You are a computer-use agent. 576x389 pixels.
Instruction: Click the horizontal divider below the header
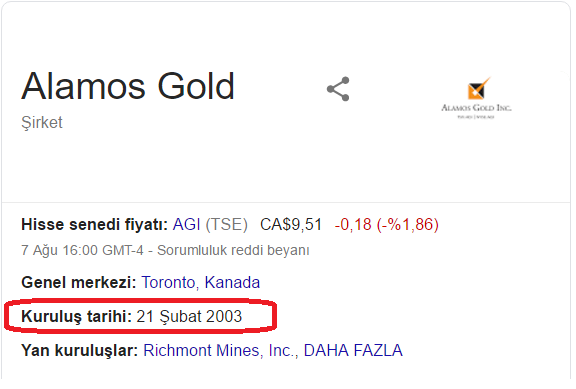tap(286, 202)
